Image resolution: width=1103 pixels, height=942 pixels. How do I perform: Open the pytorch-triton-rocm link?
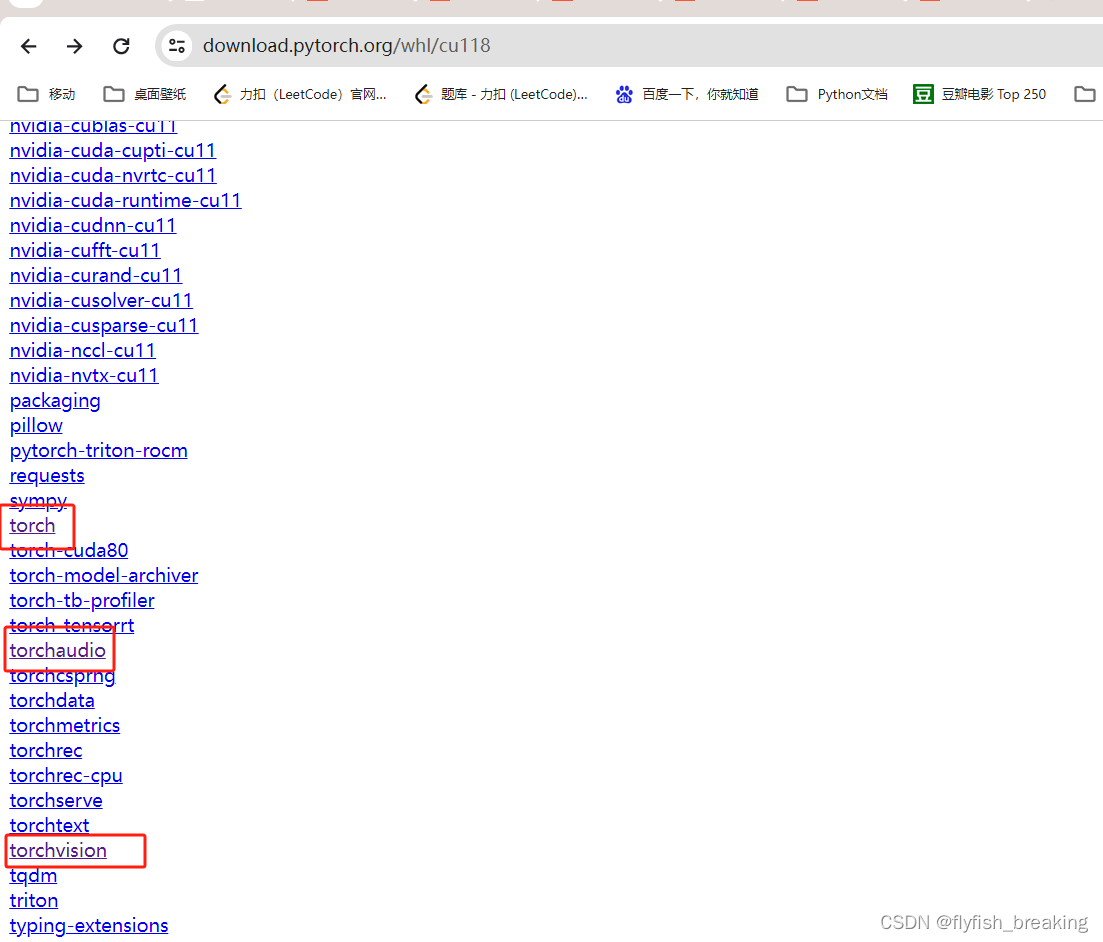(98, 451)
